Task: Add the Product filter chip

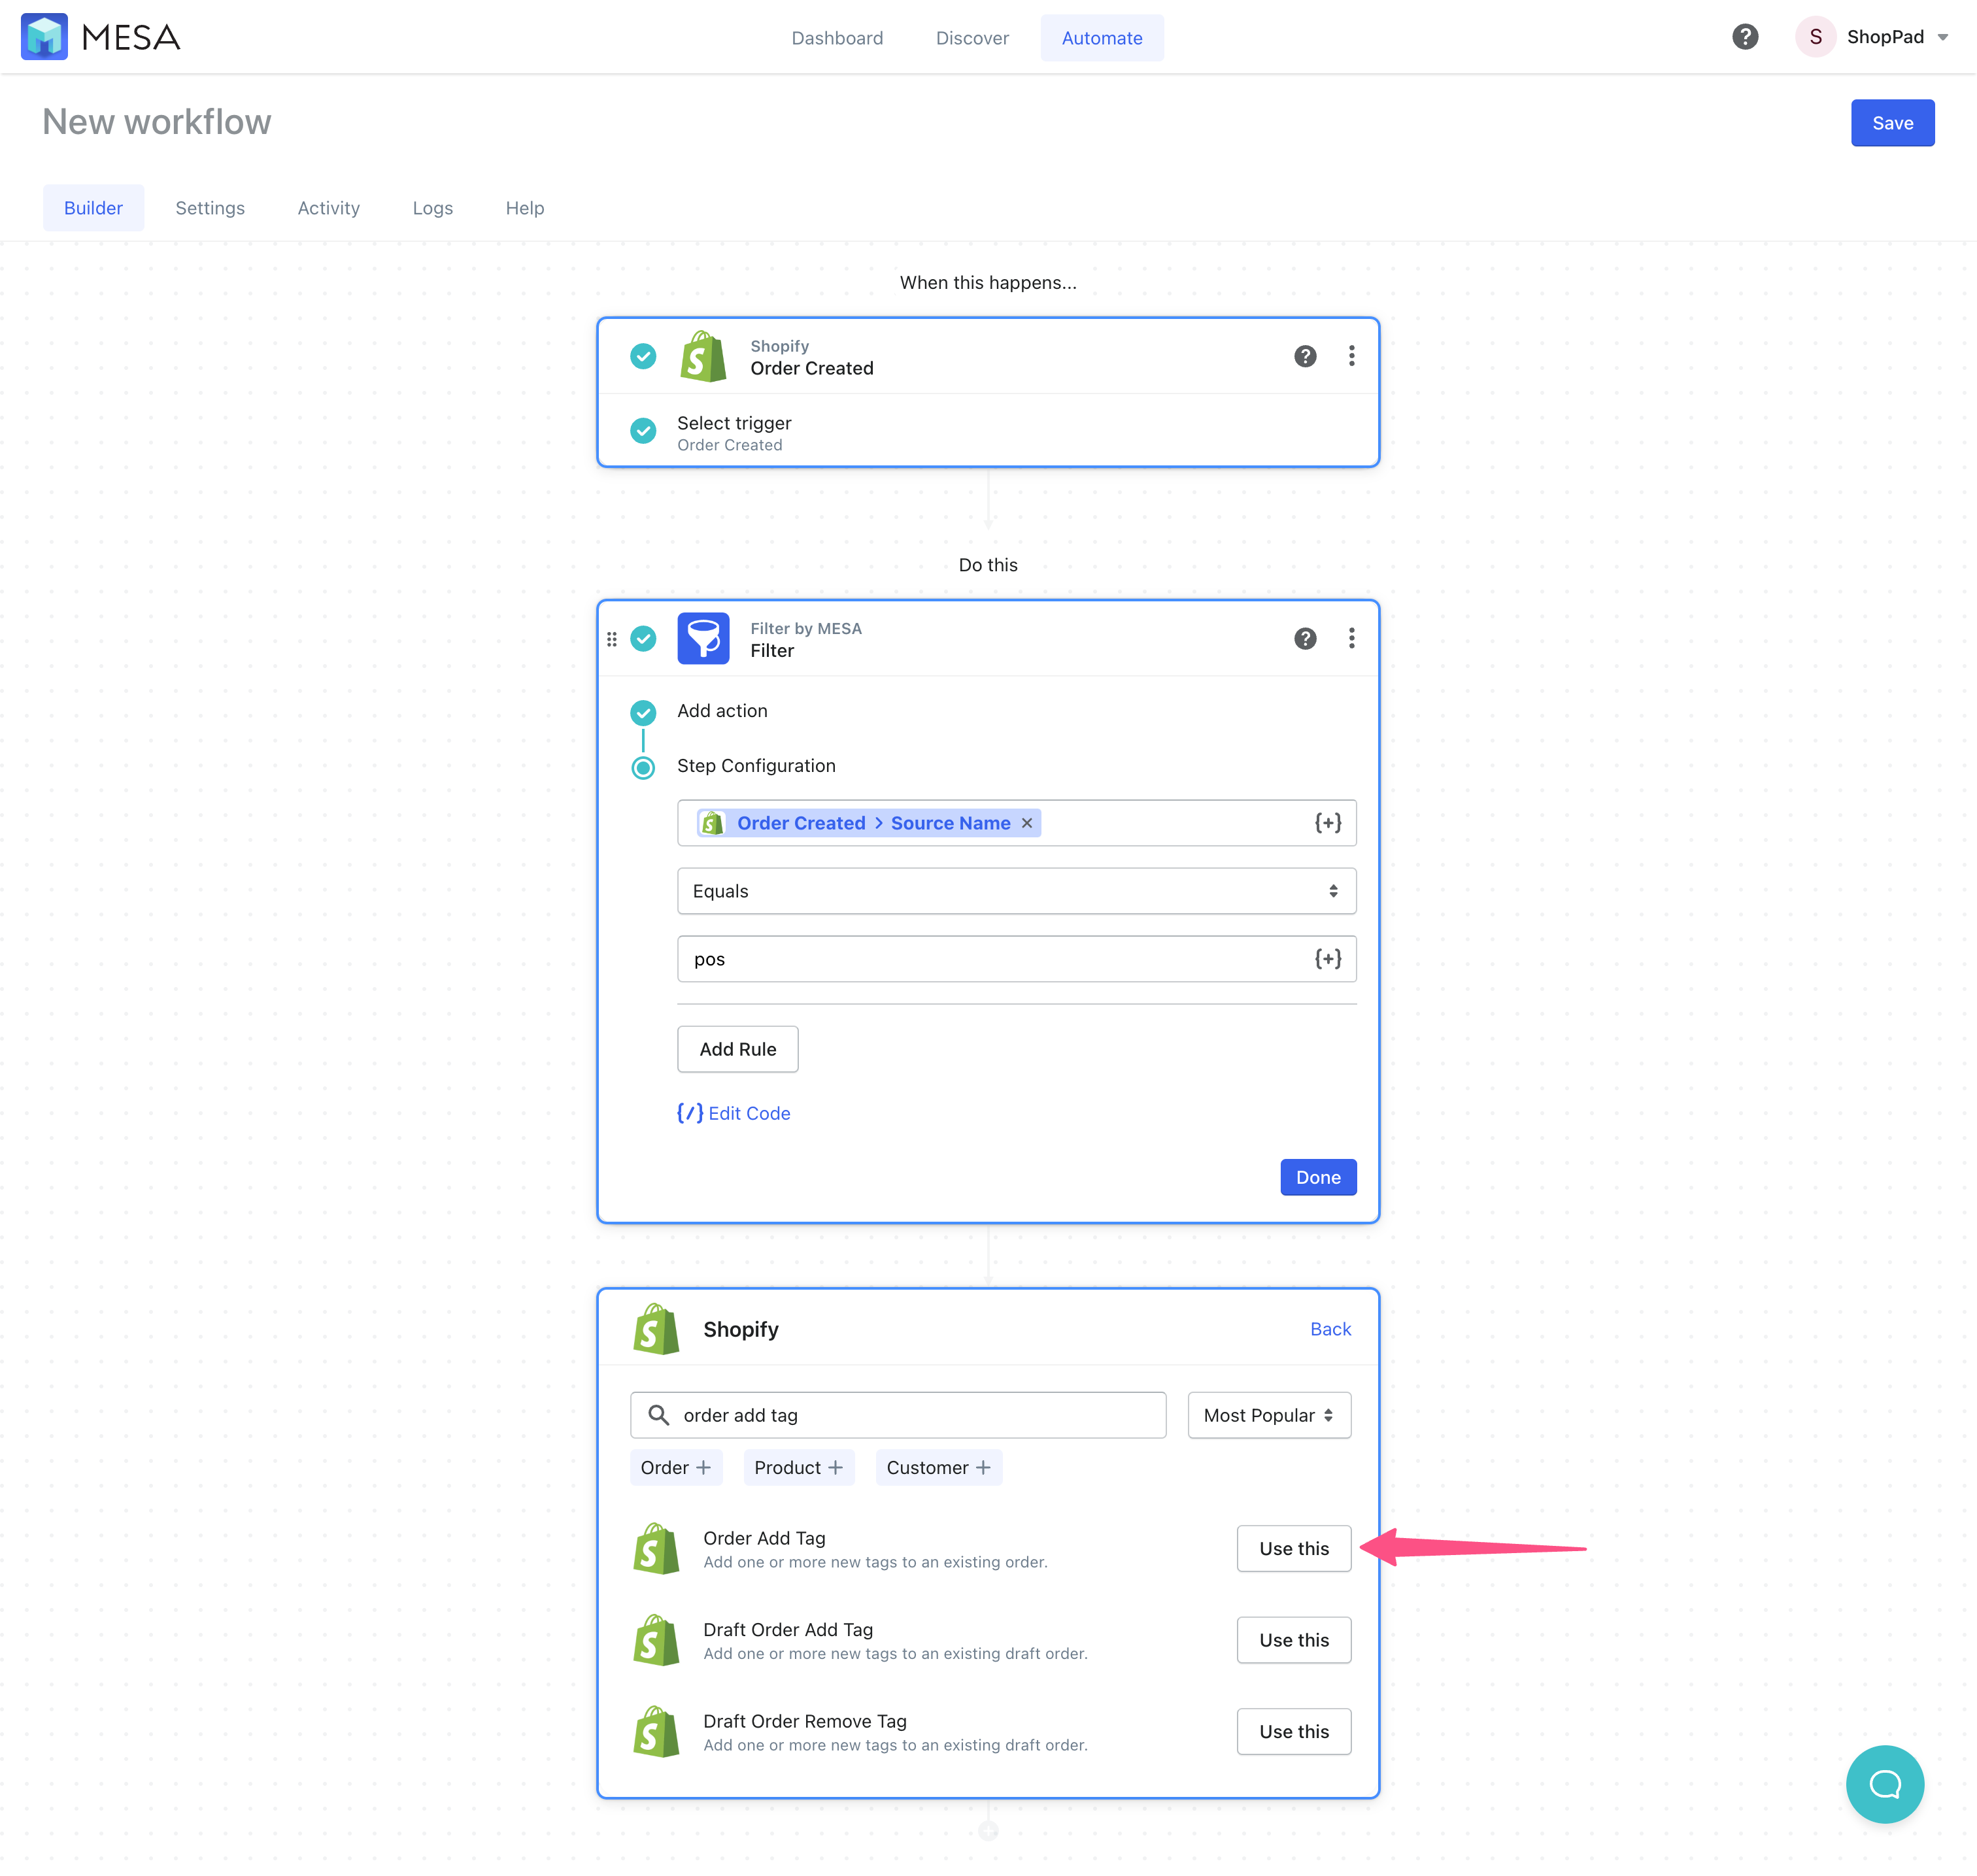Action: [798, 1468]
